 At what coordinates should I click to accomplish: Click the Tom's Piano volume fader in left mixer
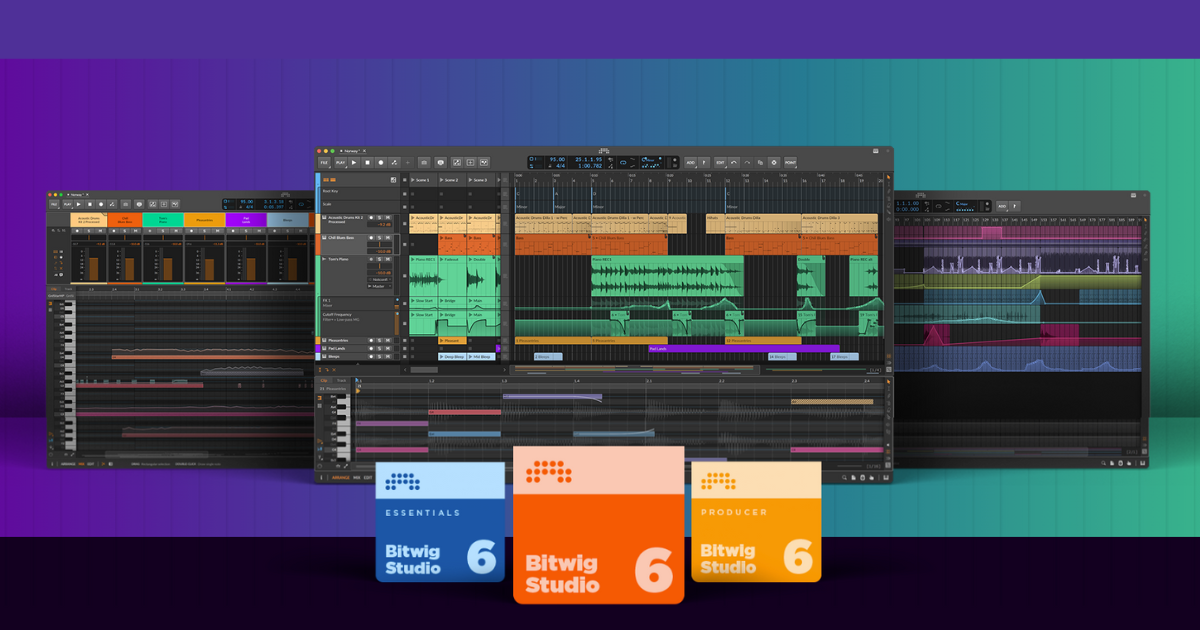pyautogui.click(x=168, y=269)
